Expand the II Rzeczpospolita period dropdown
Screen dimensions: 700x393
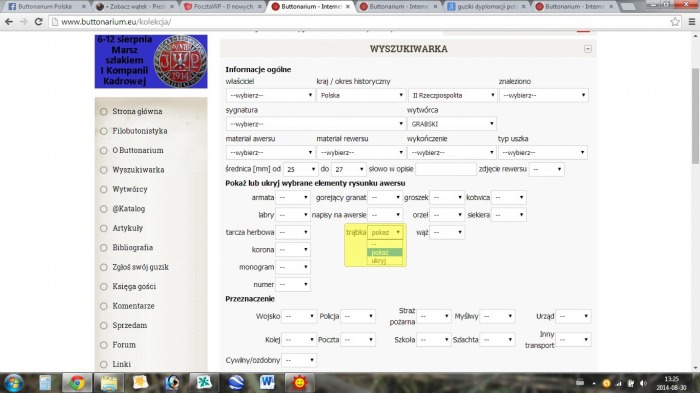(452, 95)
